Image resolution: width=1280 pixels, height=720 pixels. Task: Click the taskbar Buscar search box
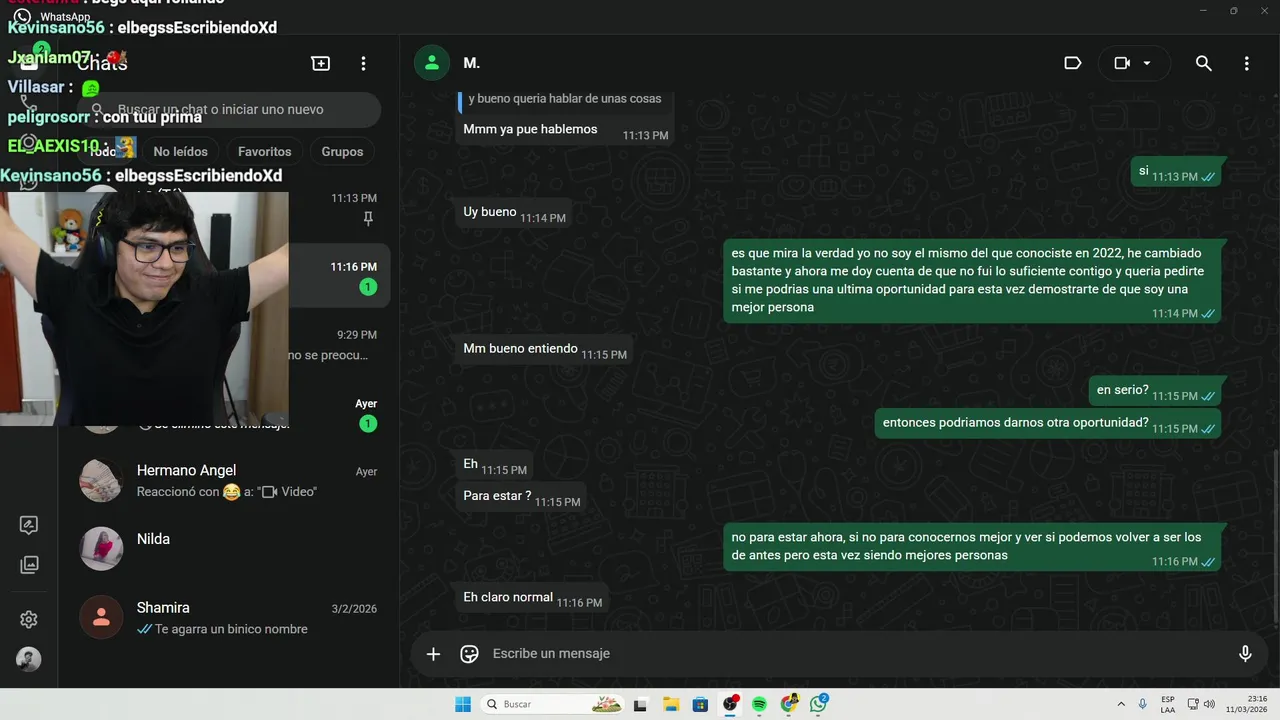pos(553,704)
